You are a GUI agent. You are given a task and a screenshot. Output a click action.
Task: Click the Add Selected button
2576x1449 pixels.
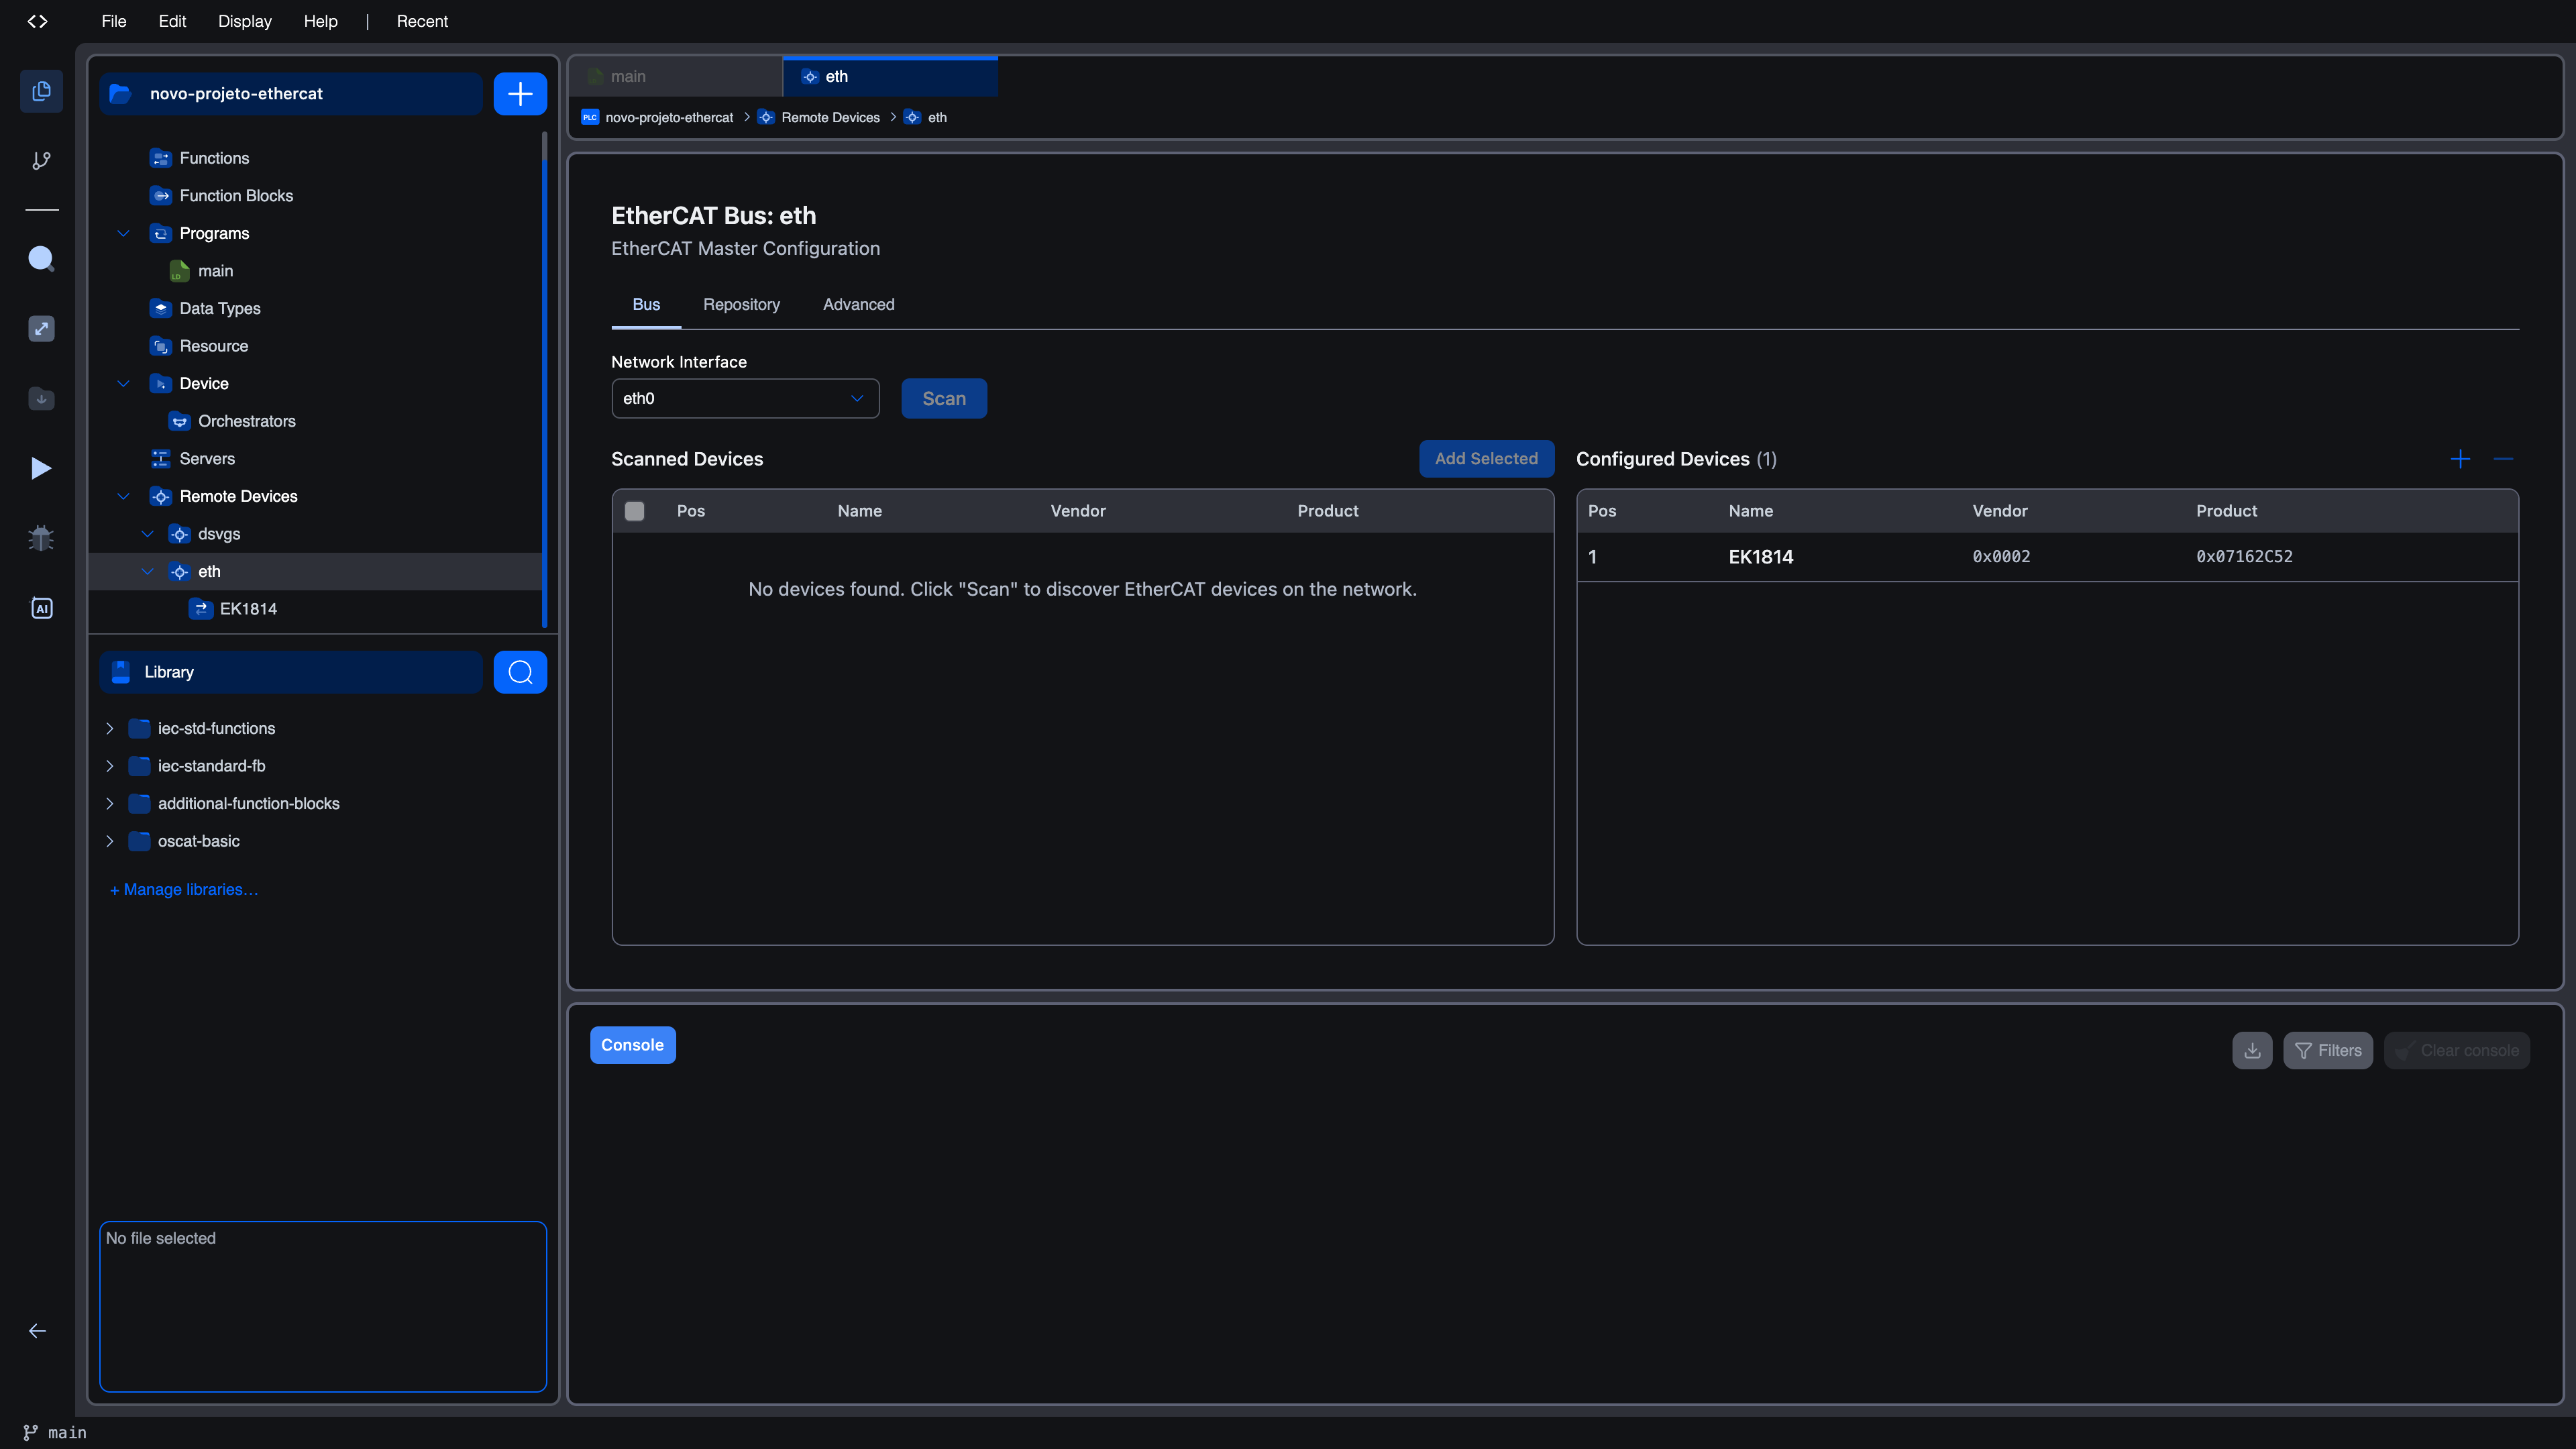pyautogui.click(x=1486, y=459)
